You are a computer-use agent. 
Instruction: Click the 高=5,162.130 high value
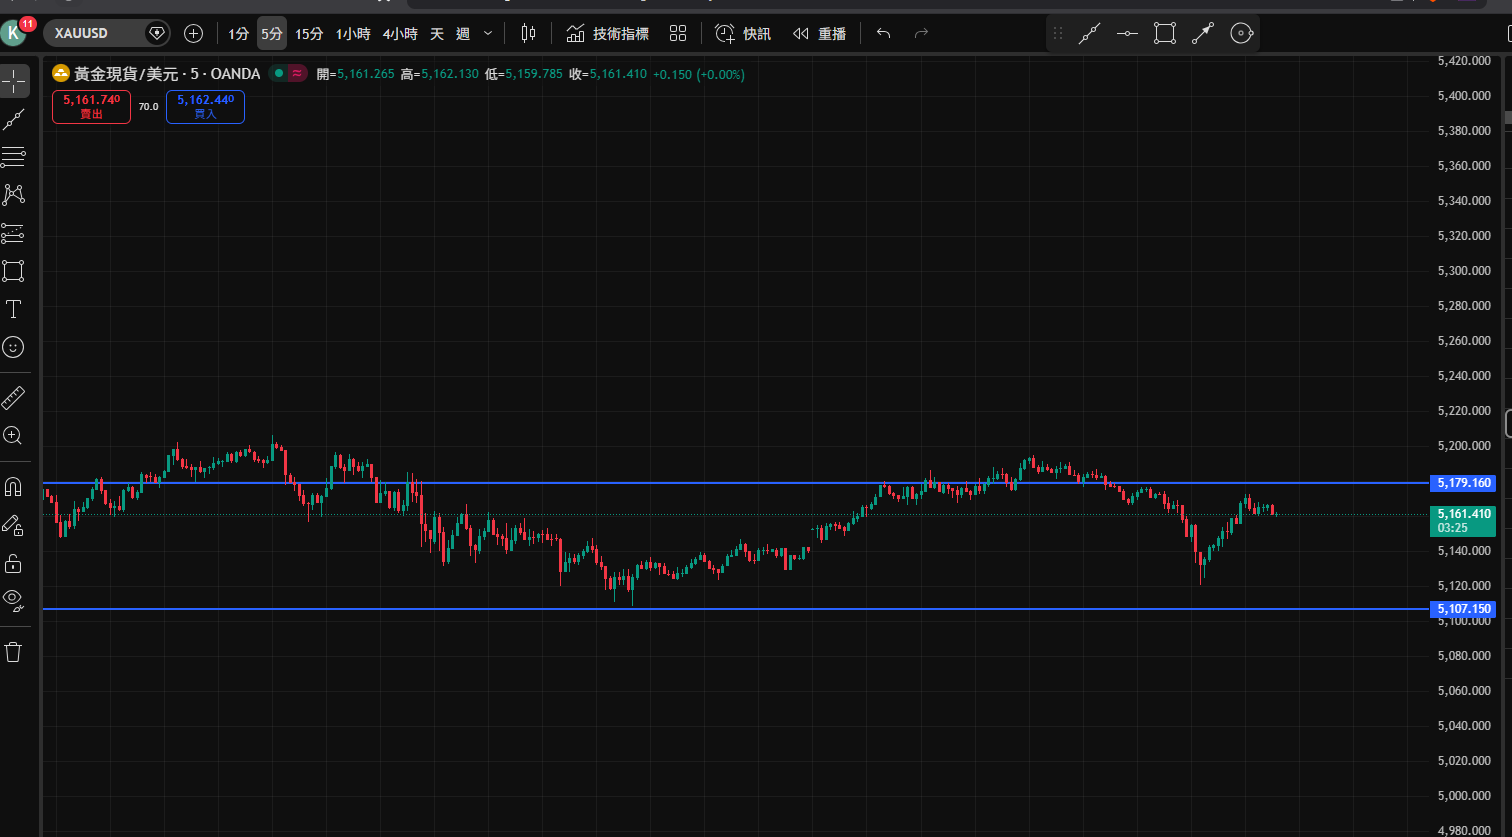tap(440, 74)
